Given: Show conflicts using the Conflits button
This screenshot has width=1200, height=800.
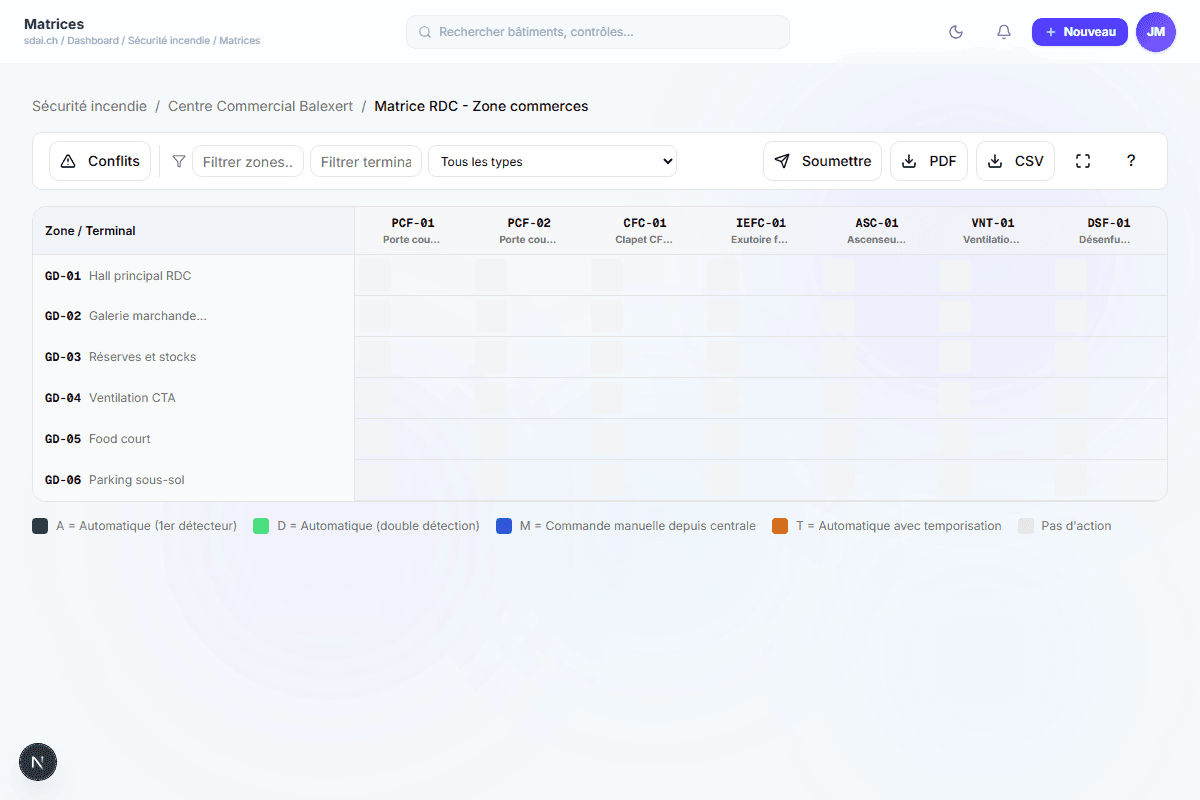Looking at the screenshot, I should point(100,161).
